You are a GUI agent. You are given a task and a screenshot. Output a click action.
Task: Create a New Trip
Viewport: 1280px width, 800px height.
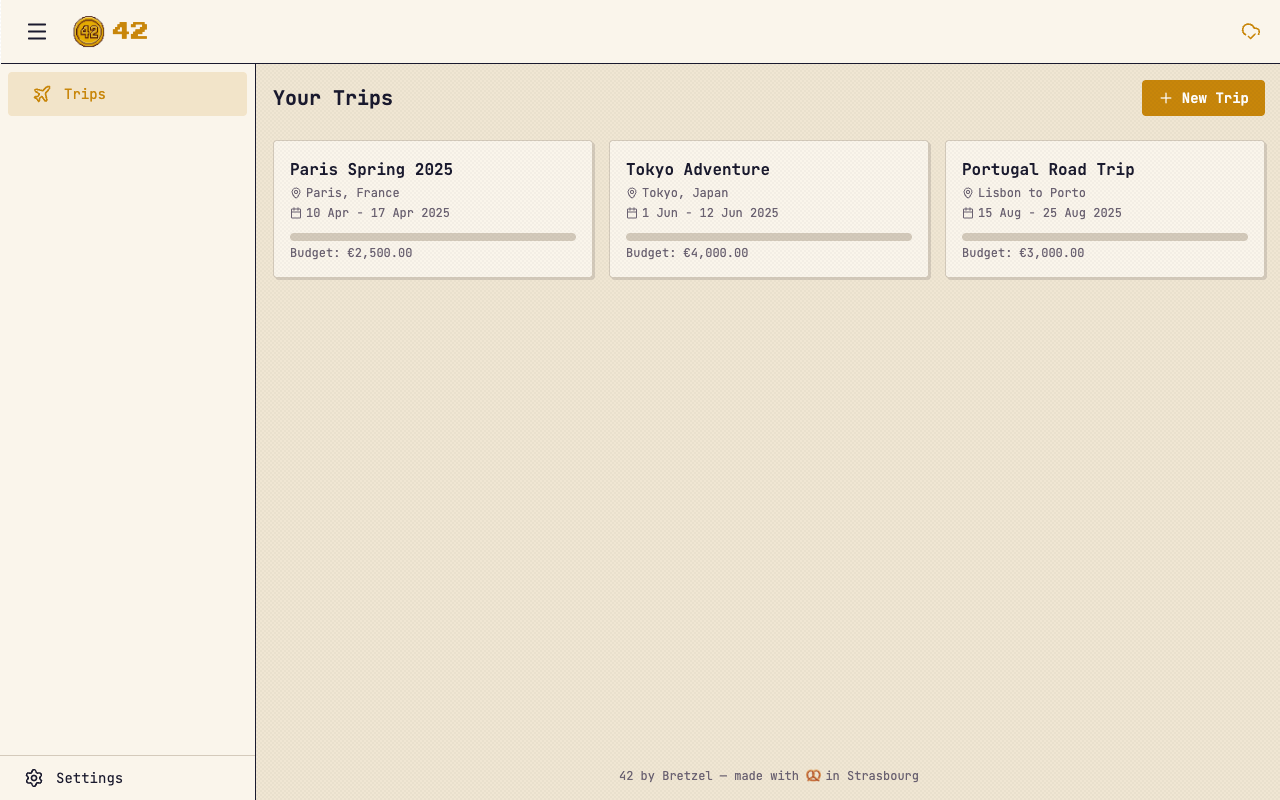[1203, 97]
